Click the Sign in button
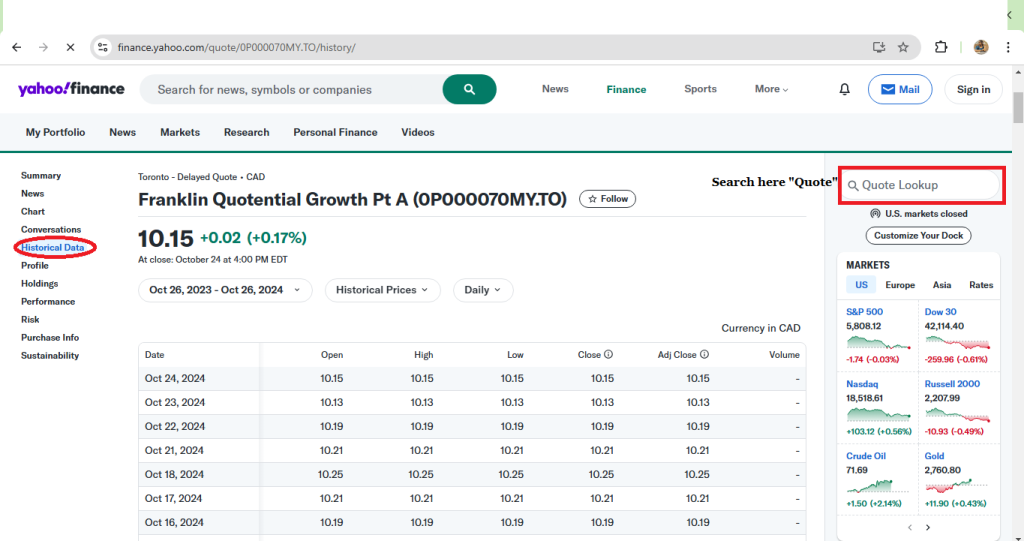The width and height of the screenshot is (1024, 541). pos(974,90)
